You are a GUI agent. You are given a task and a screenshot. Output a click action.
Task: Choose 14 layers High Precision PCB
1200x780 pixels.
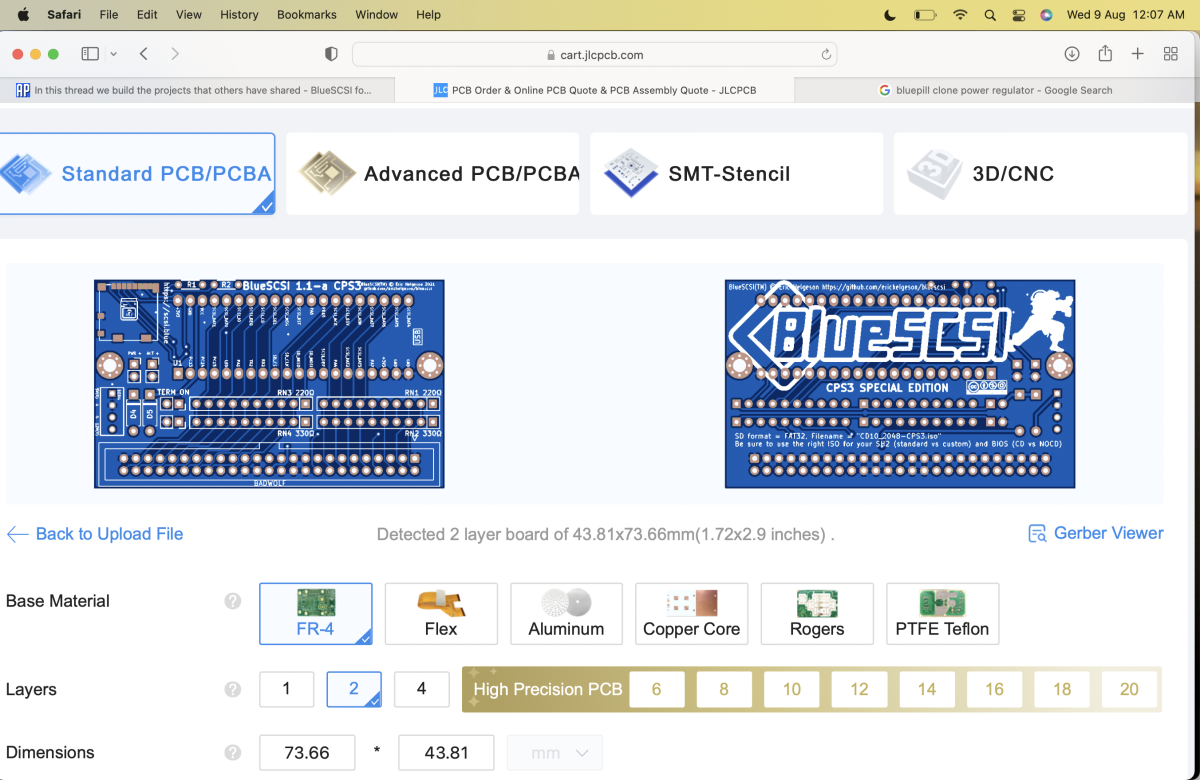point(927,689)
